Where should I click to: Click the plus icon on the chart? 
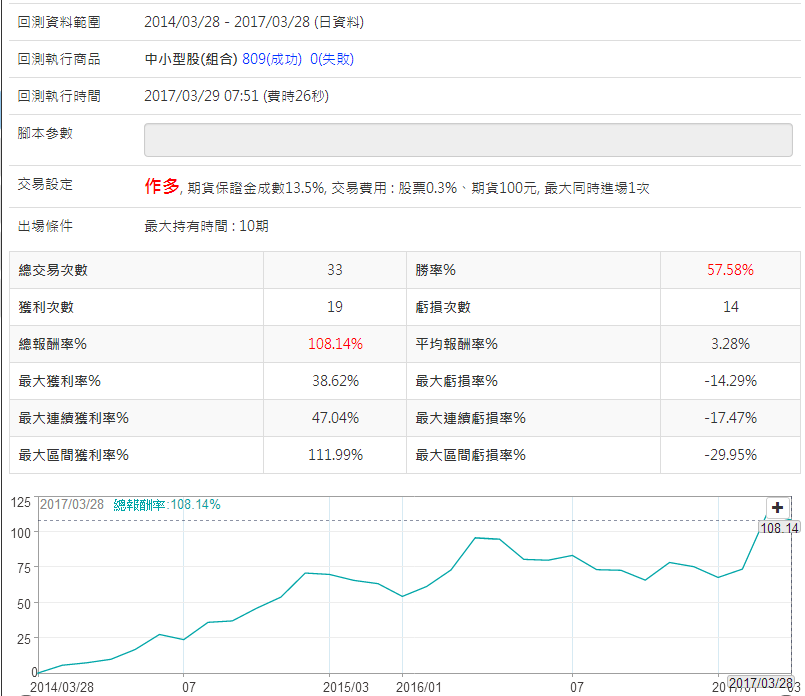(778, 507)
